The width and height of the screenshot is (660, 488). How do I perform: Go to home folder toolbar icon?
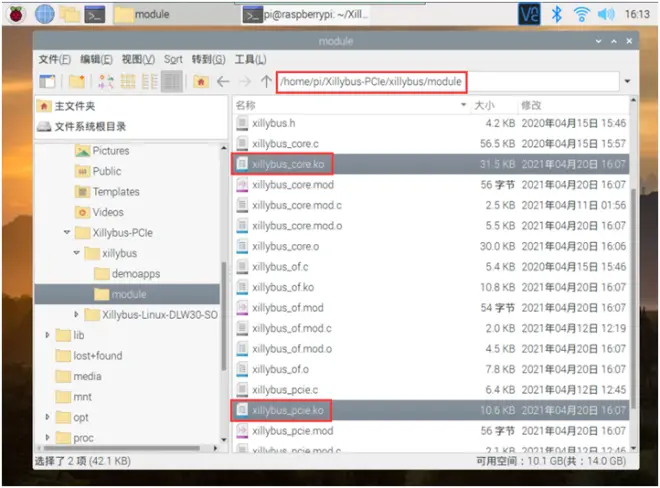point(201,81)
